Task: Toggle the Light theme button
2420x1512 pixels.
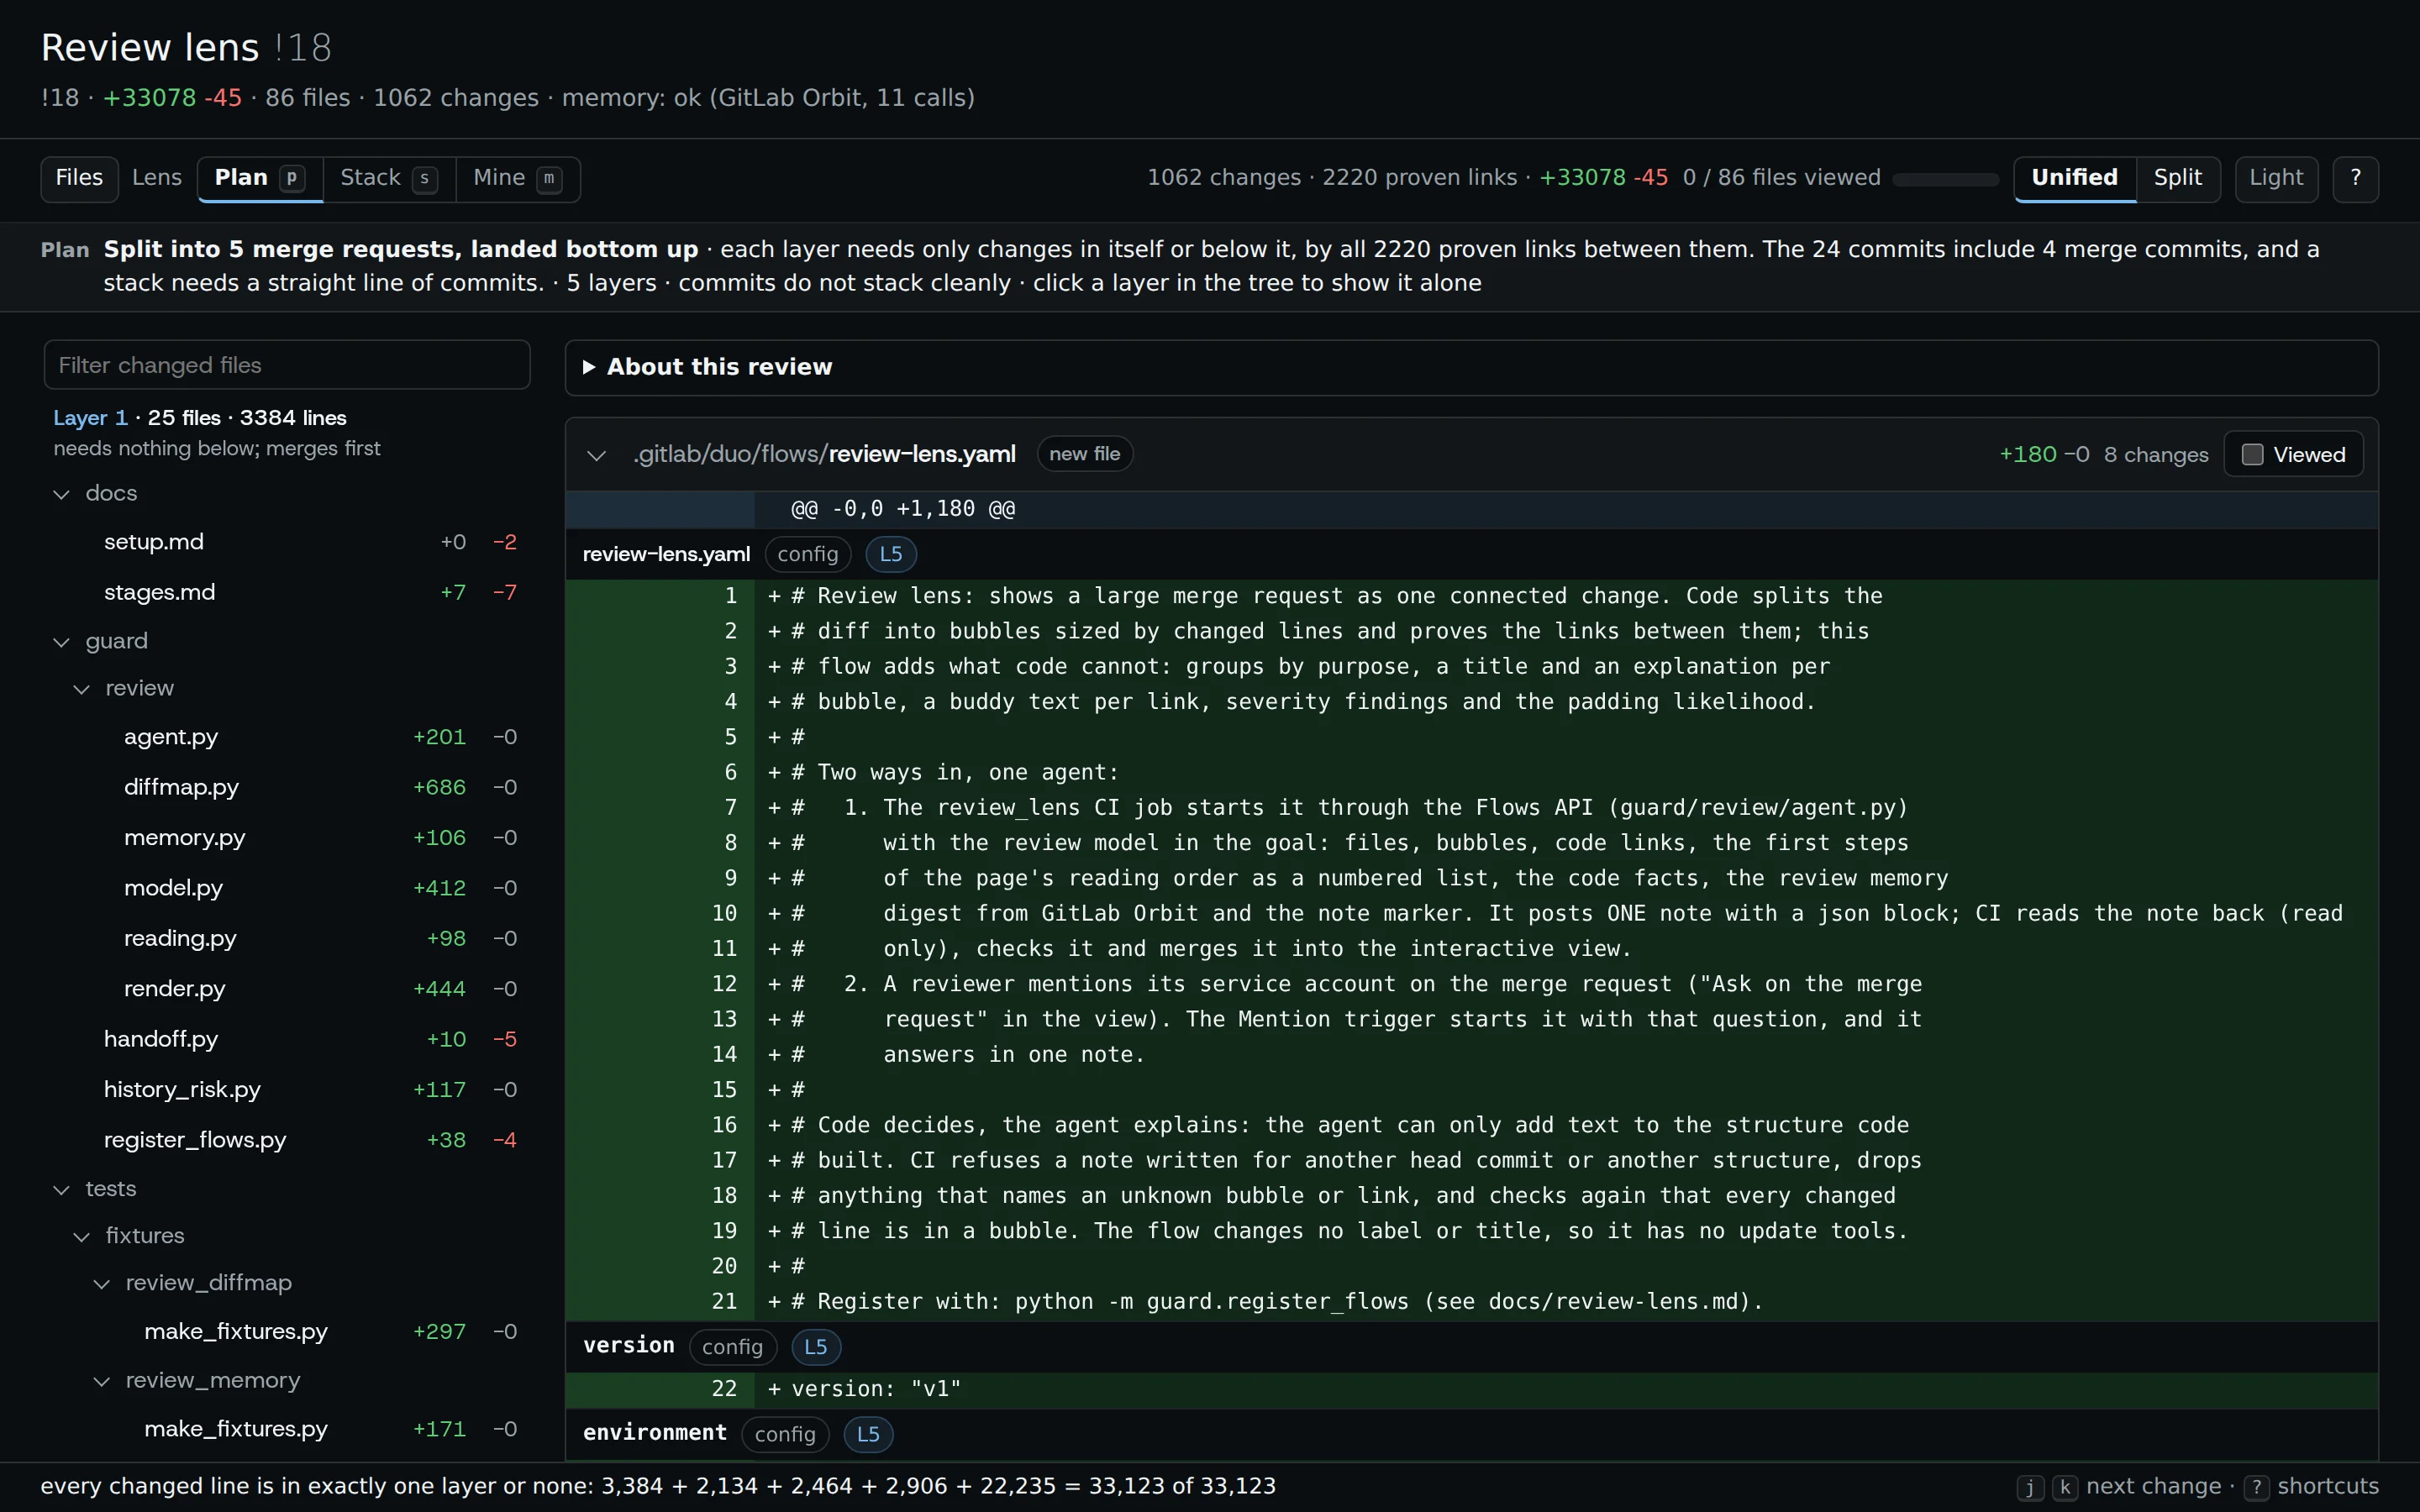Action: [x=2276, y=178]
